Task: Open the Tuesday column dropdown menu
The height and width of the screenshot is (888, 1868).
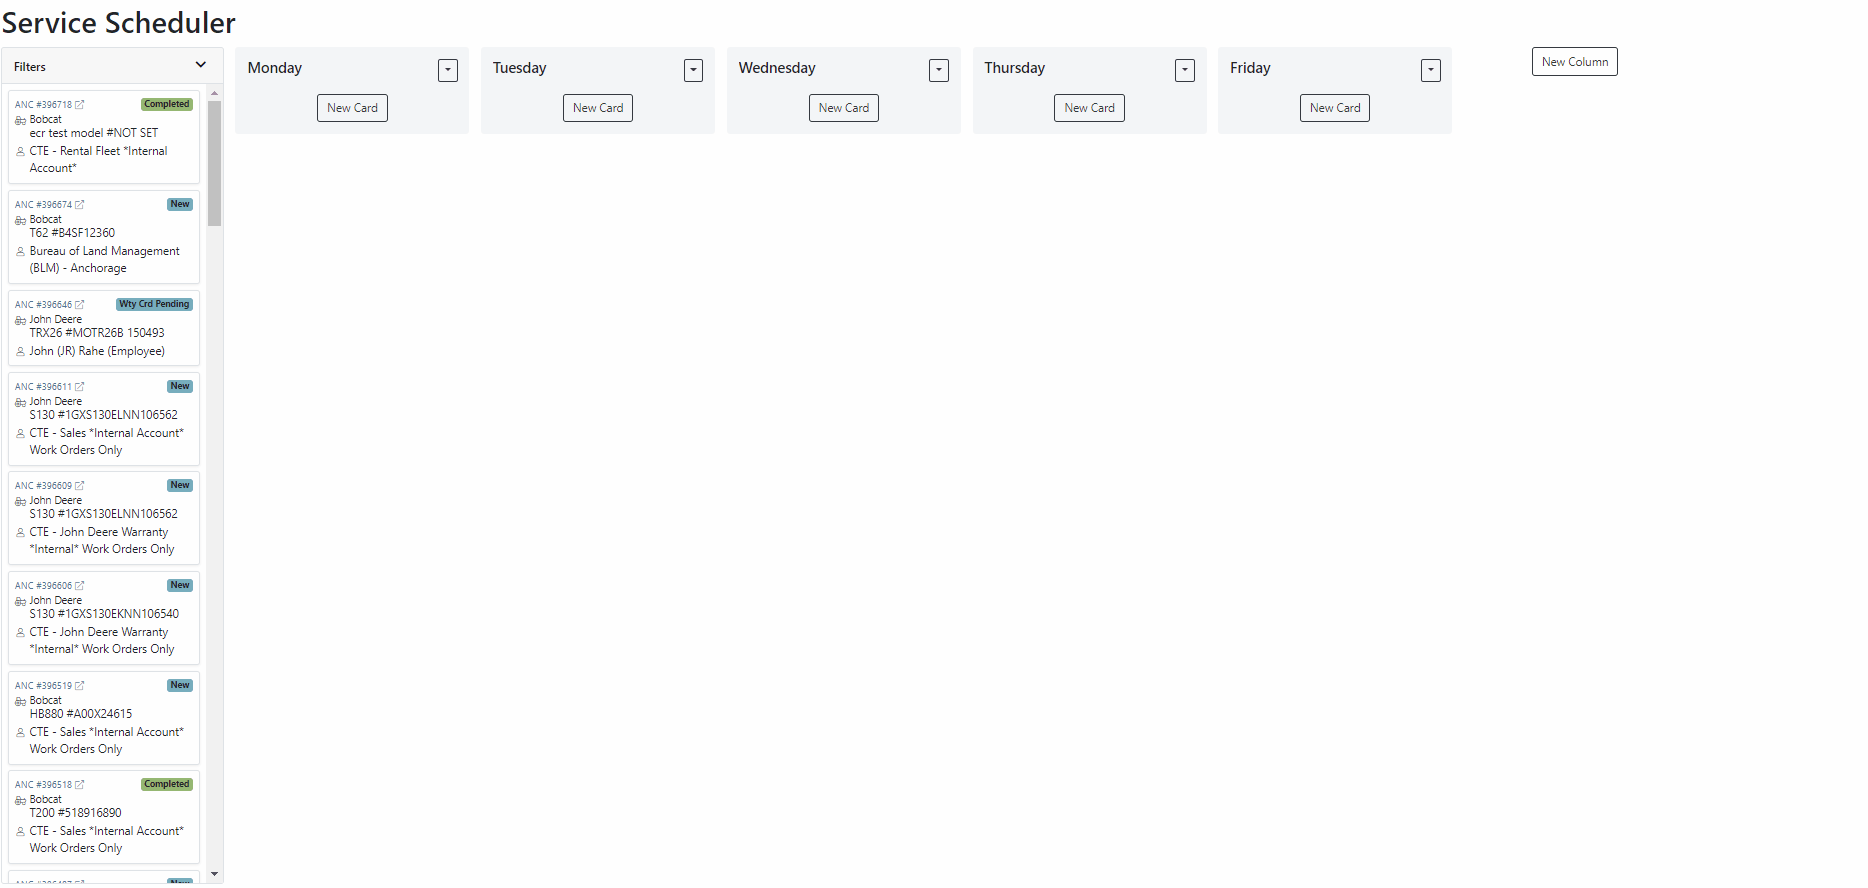Action: point(693,70)
